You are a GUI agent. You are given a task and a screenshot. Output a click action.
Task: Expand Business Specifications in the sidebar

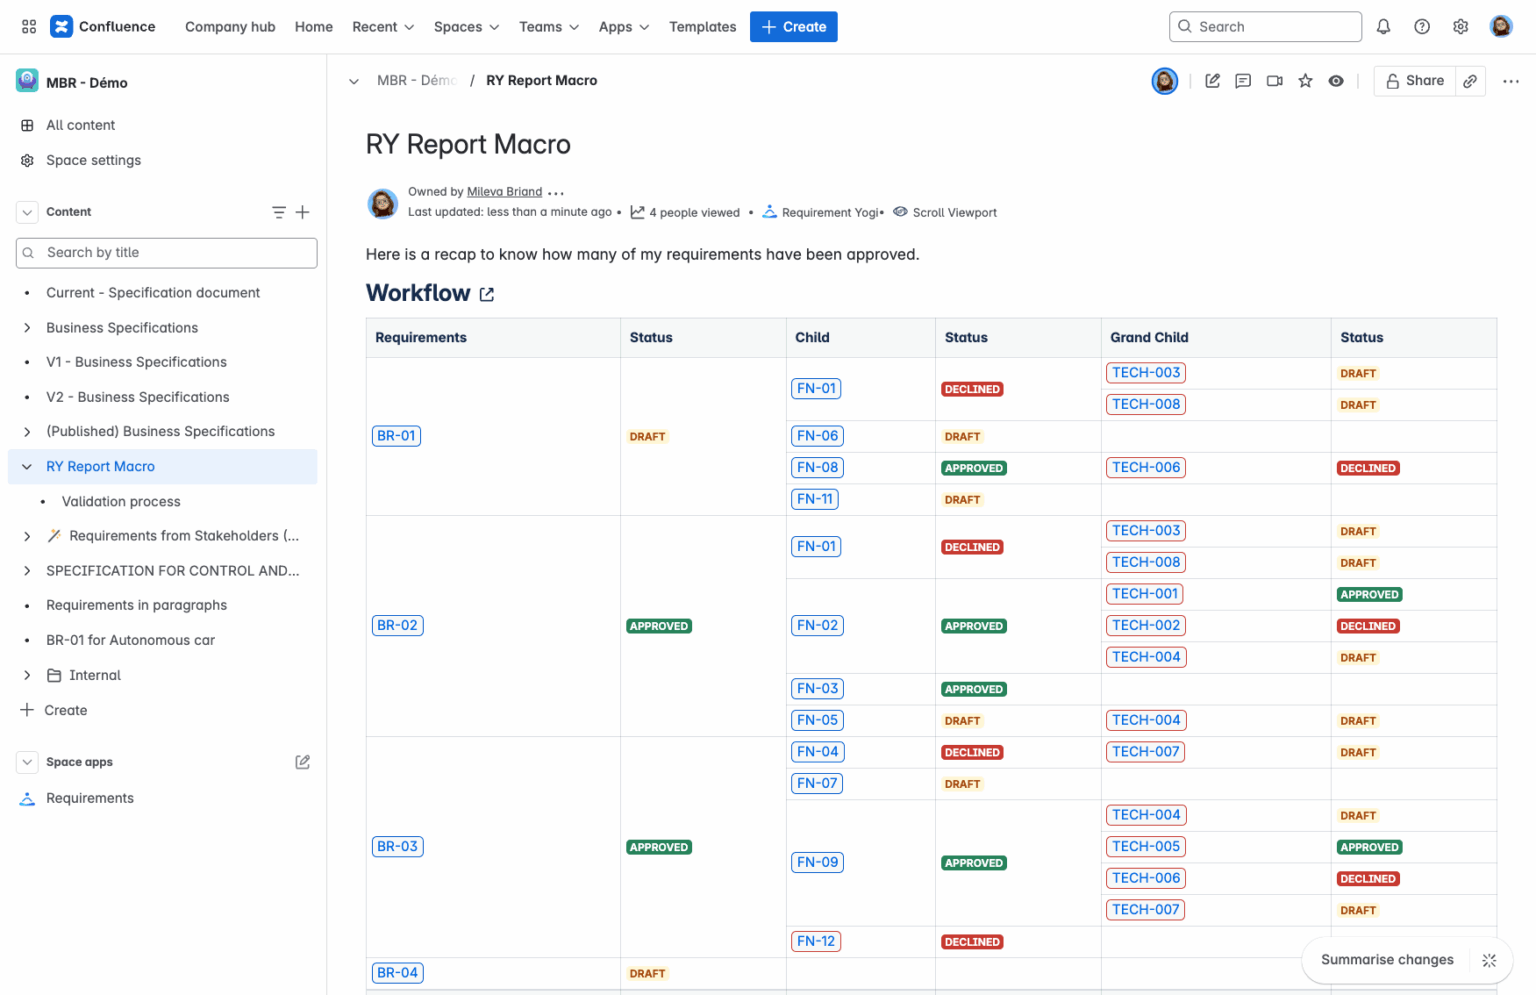(27, 328)
